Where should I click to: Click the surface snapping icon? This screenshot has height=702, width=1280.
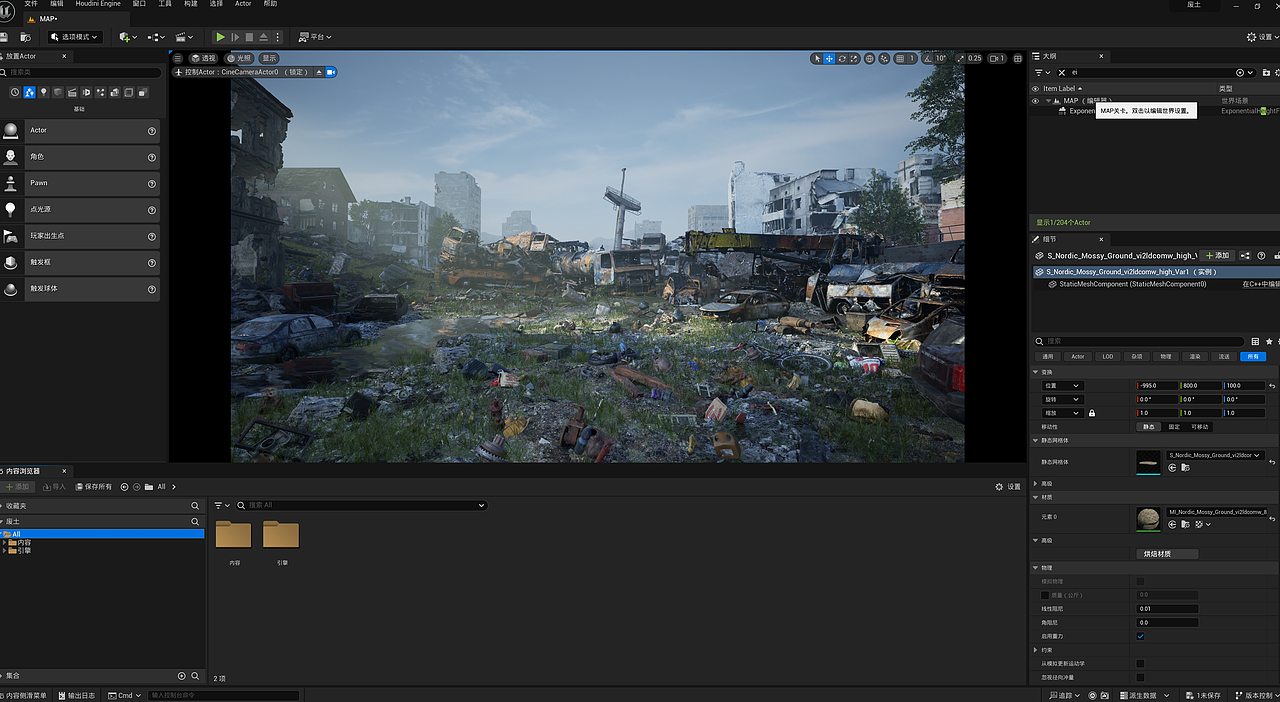tap(884, 58)
